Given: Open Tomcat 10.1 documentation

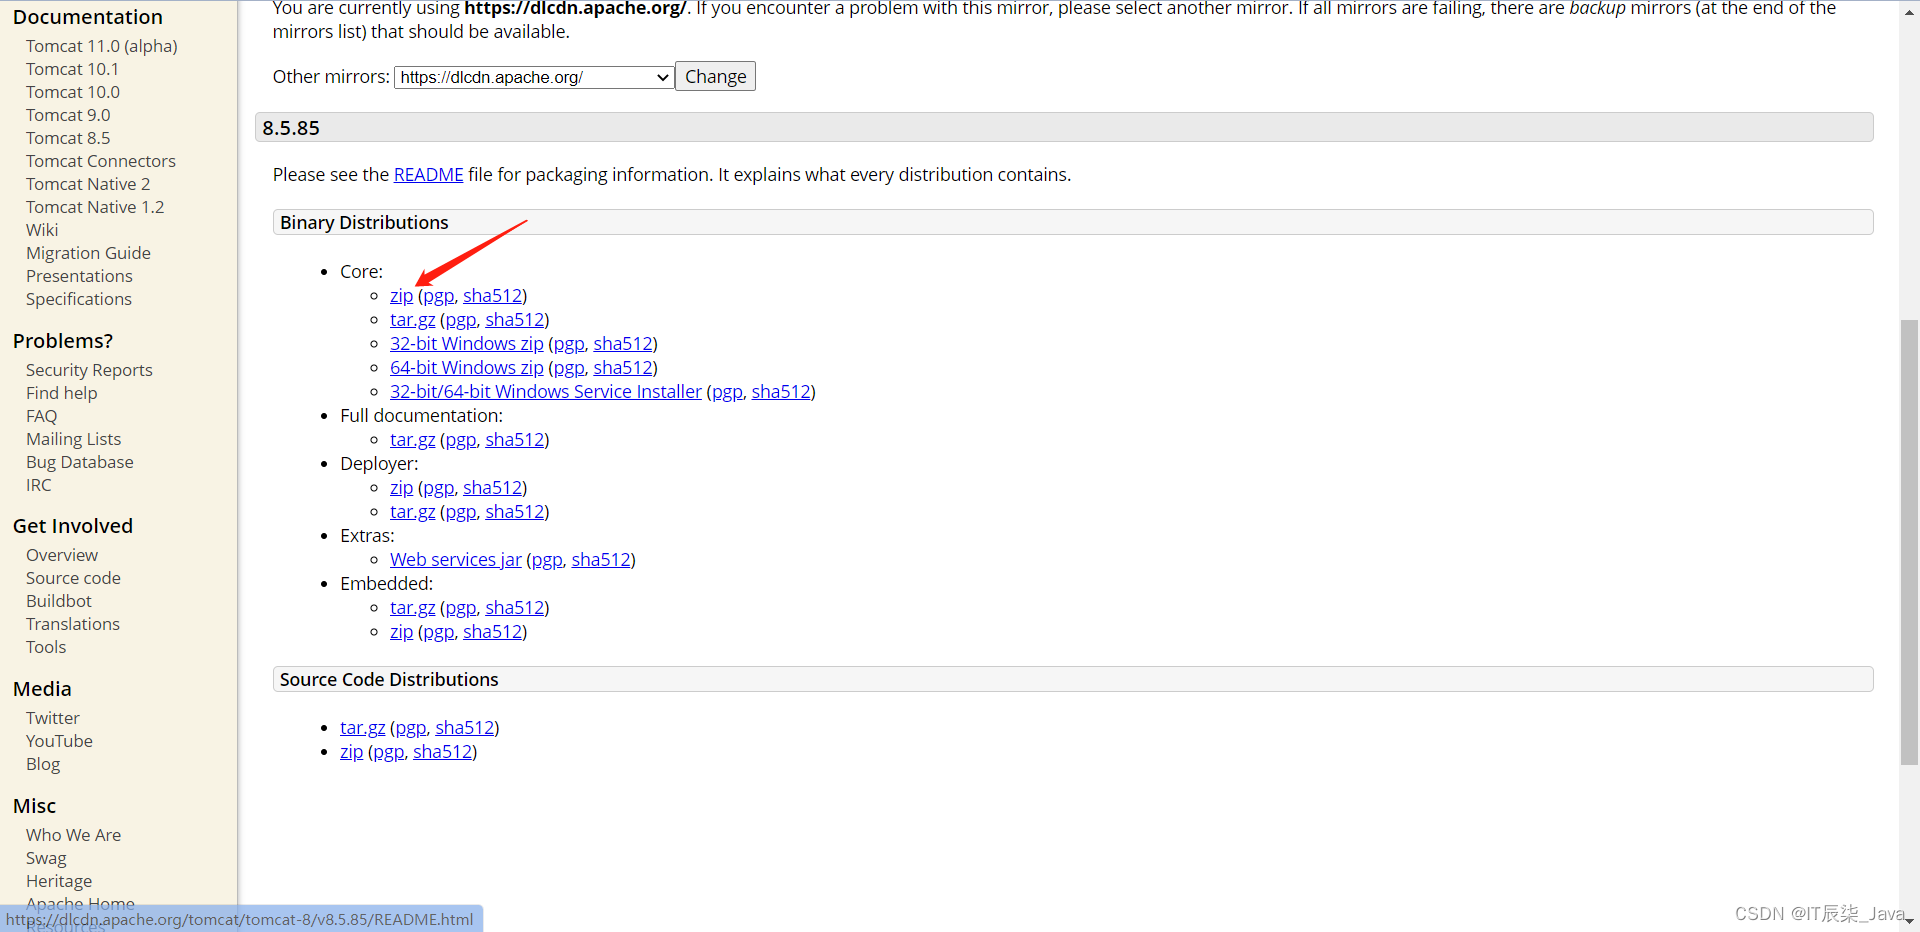Looking at the screenshot, I should coord(72,69).
